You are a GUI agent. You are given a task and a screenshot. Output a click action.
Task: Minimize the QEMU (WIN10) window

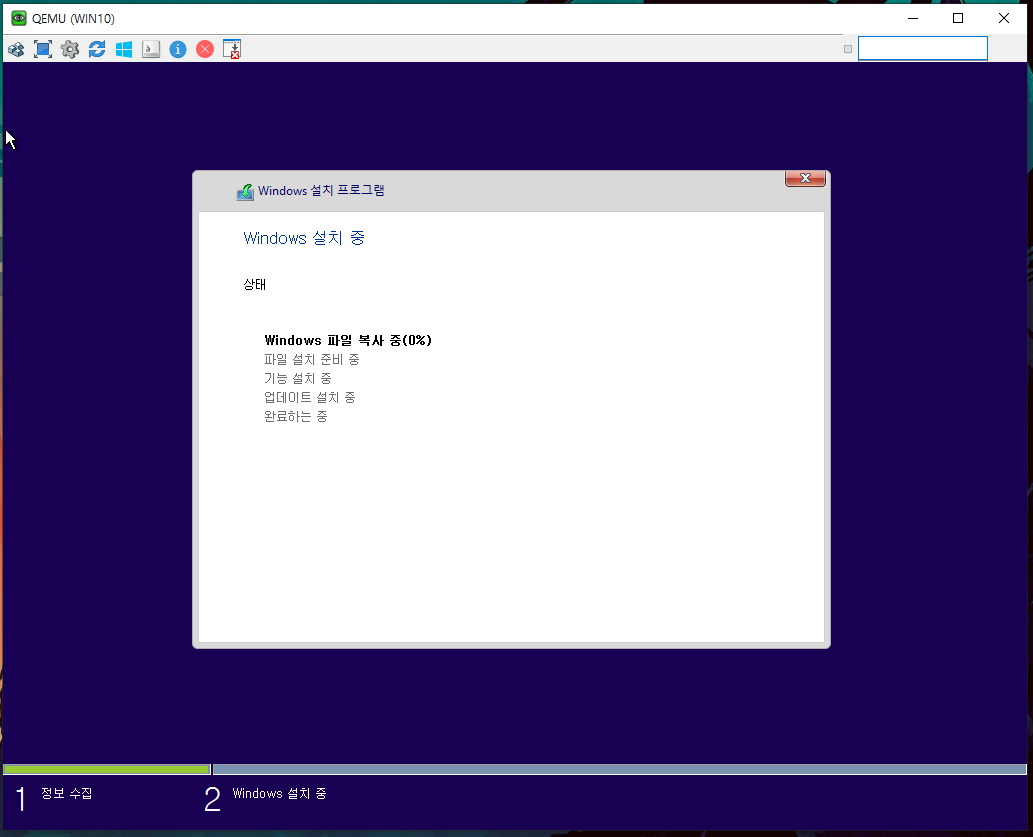(913, 18)
